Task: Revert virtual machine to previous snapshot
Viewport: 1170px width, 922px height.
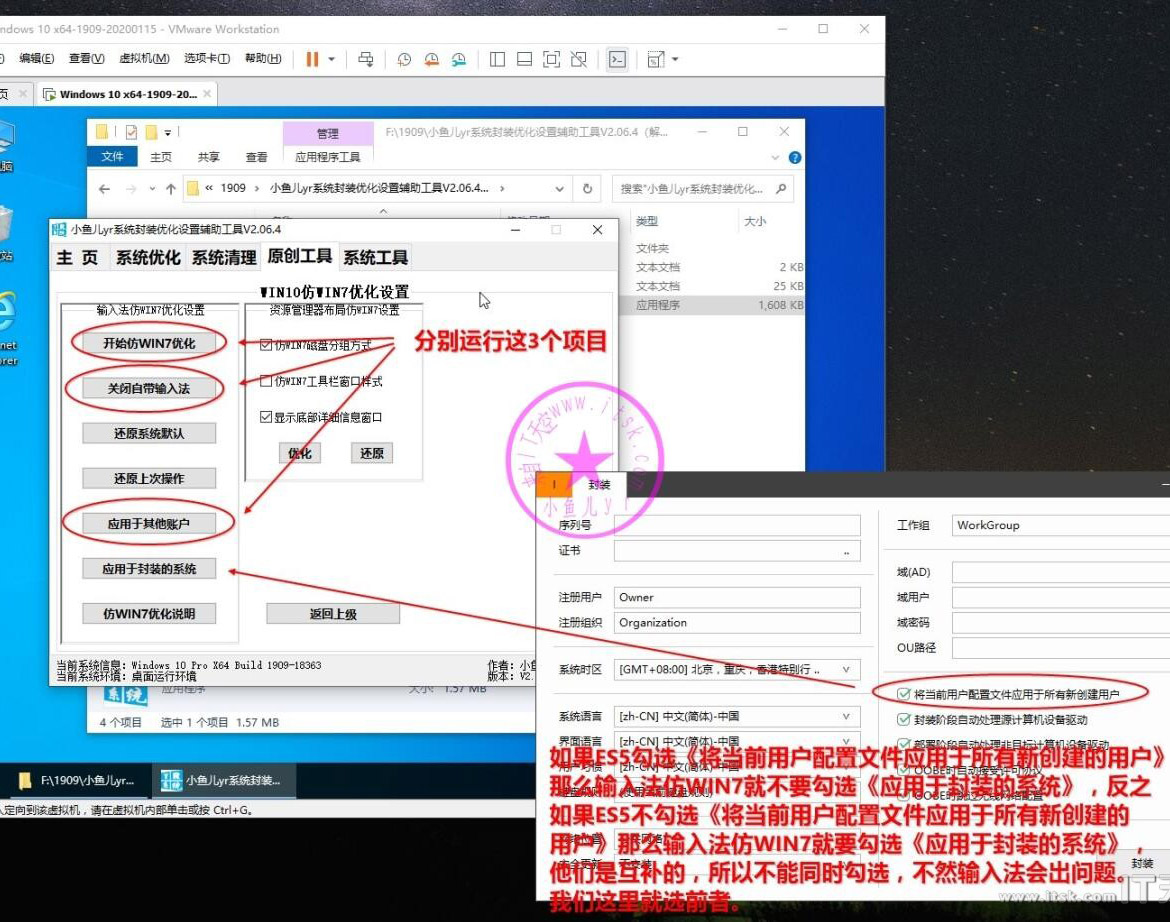Action: 431,59
